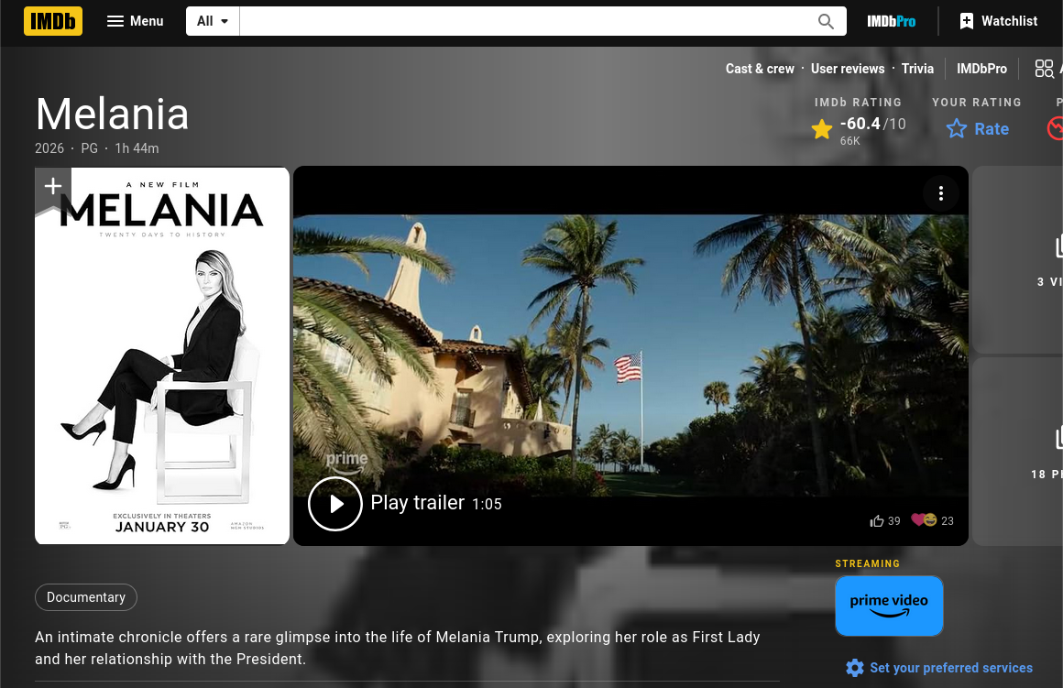Click the all topics grid icon
1063x688 pixels.
coord(1044,68)
